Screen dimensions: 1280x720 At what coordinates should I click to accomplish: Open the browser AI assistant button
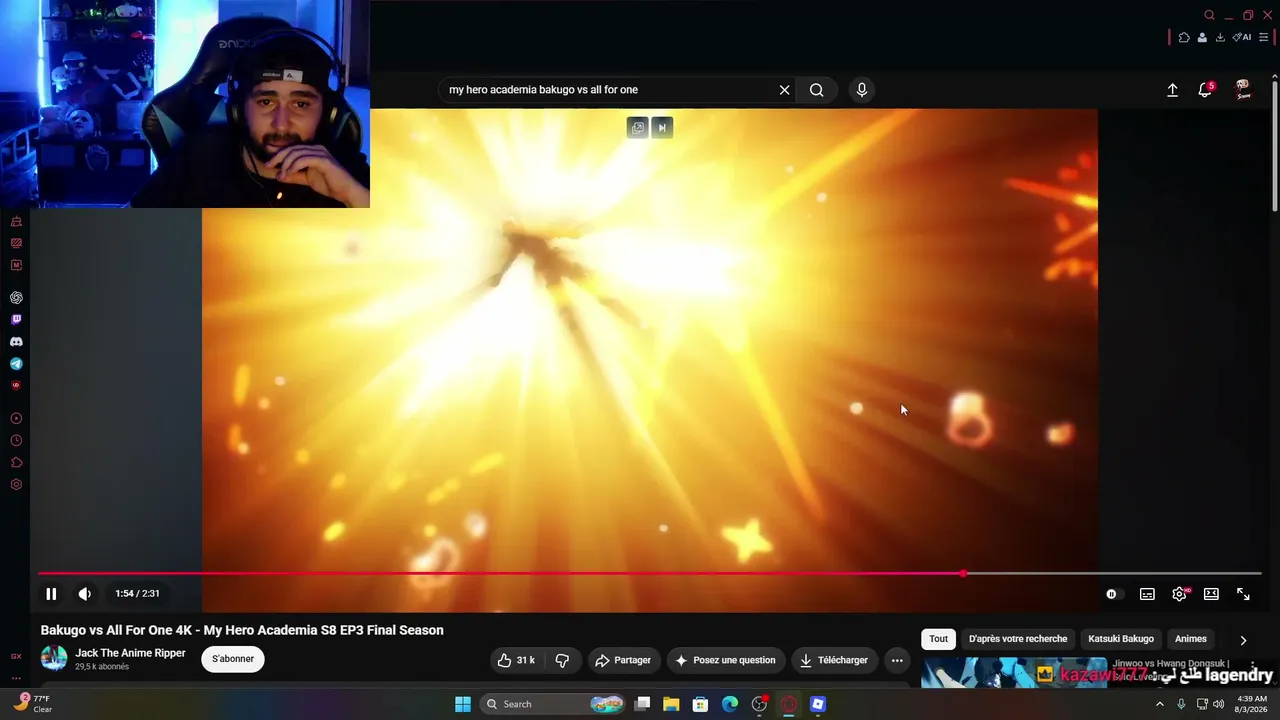(x=1242, y=38)
